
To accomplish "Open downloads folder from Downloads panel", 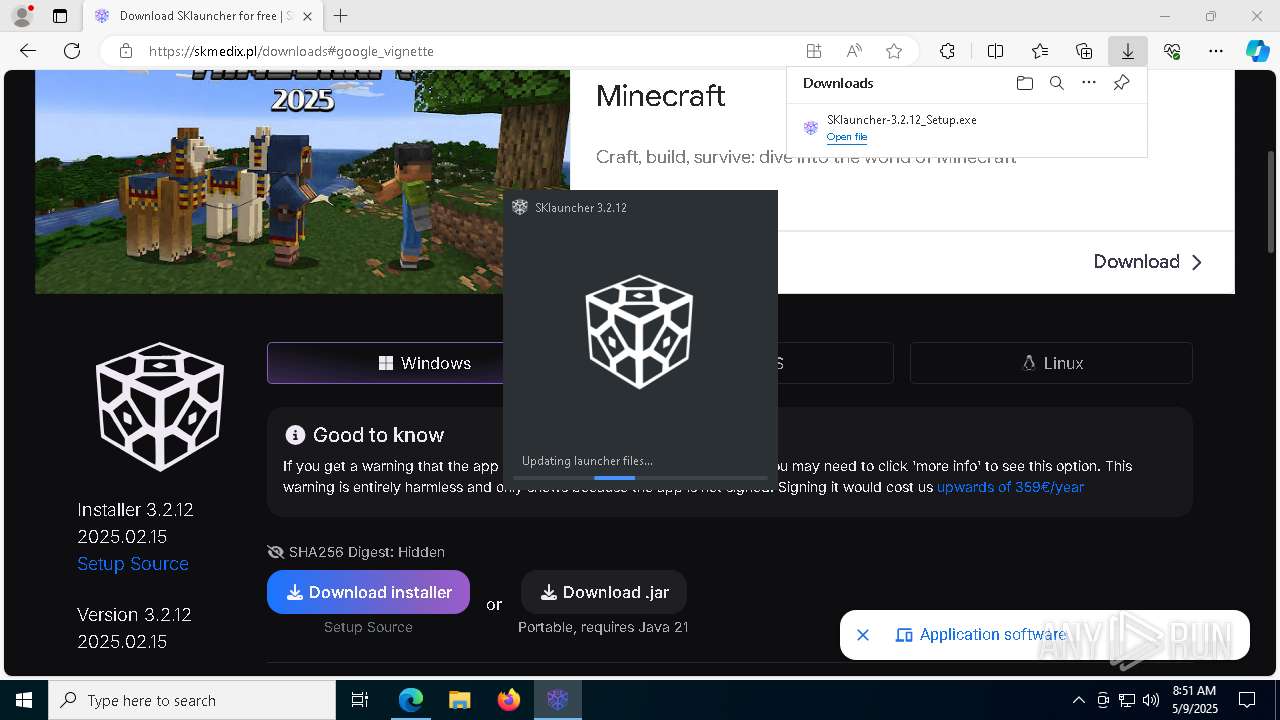I will click(1025, 83).
